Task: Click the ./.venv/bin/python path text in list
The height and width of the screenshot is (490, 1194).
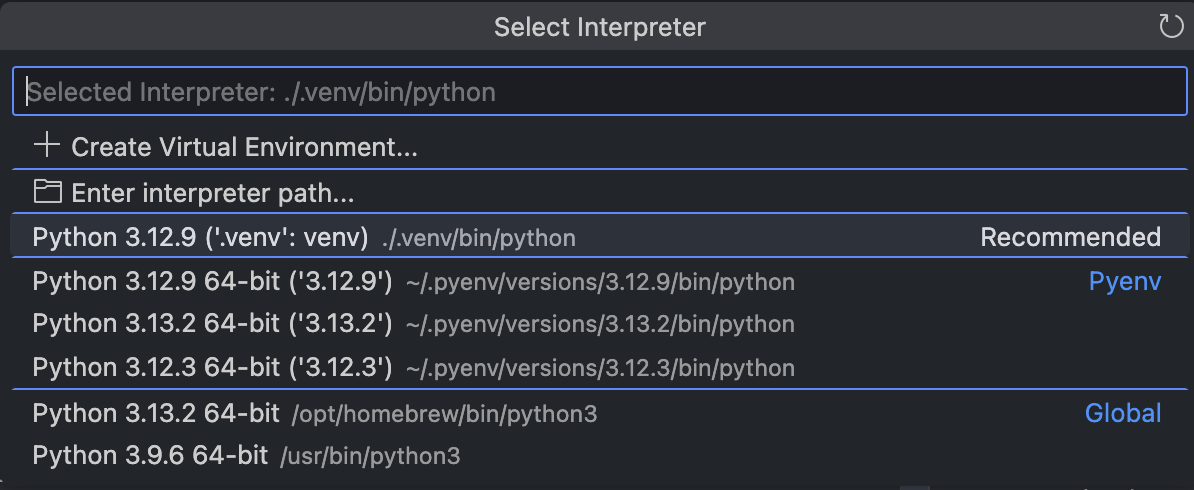Action: coord(478,238)
